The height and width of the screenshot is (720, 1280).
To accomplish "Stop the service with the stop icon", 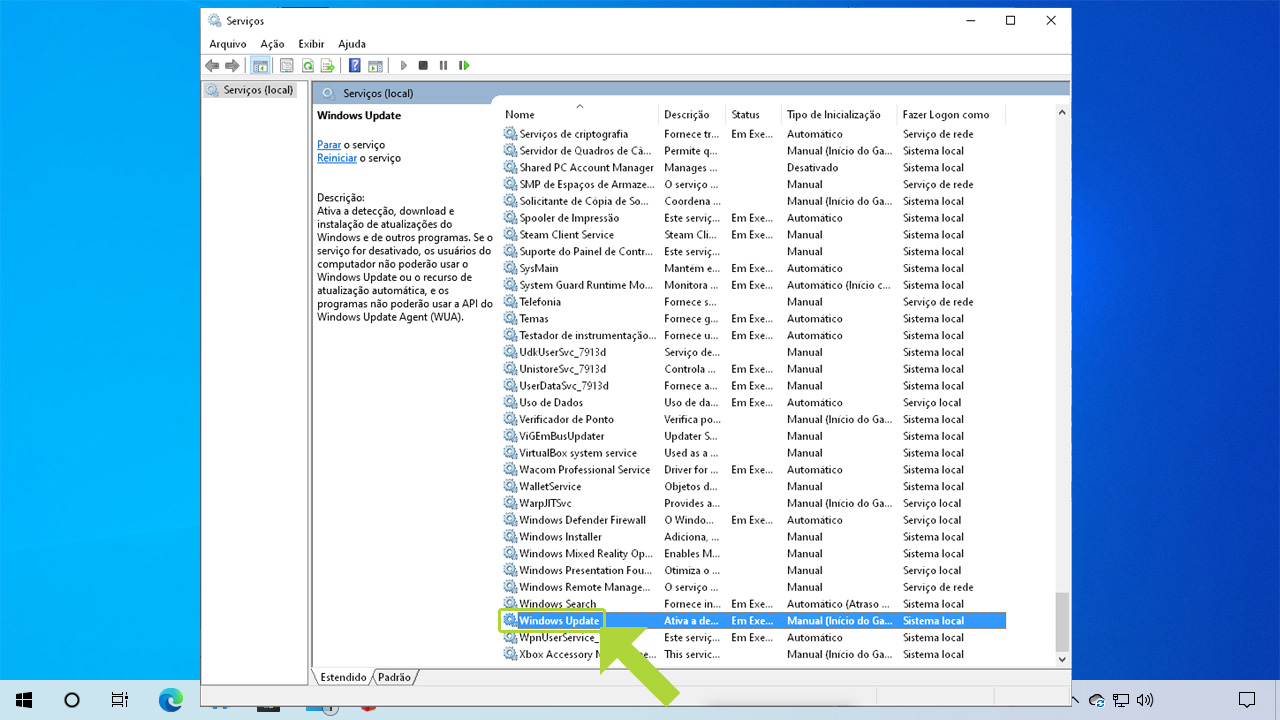I will [424, 65].
